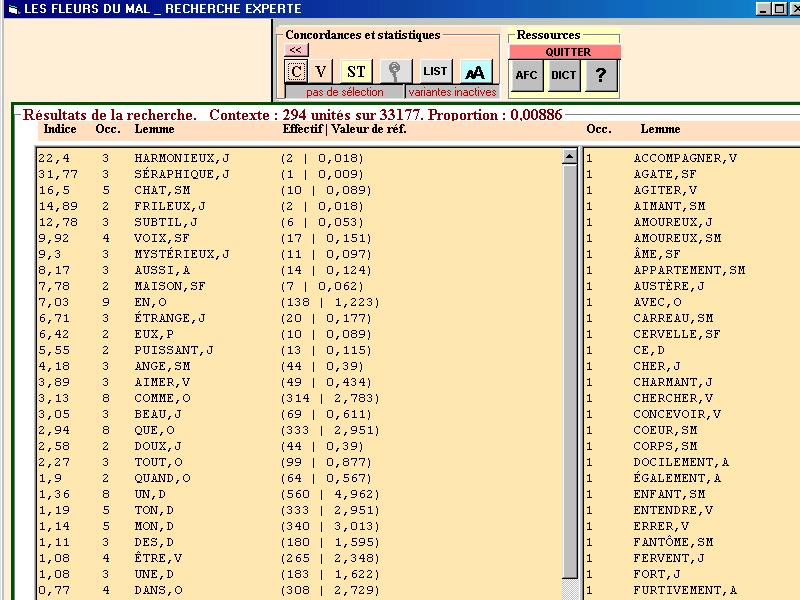Screen dimensions: 800x600
Task: Select AMOUREUX,SM in the right list
Action: pyautogui.click(x=692, y=238)
